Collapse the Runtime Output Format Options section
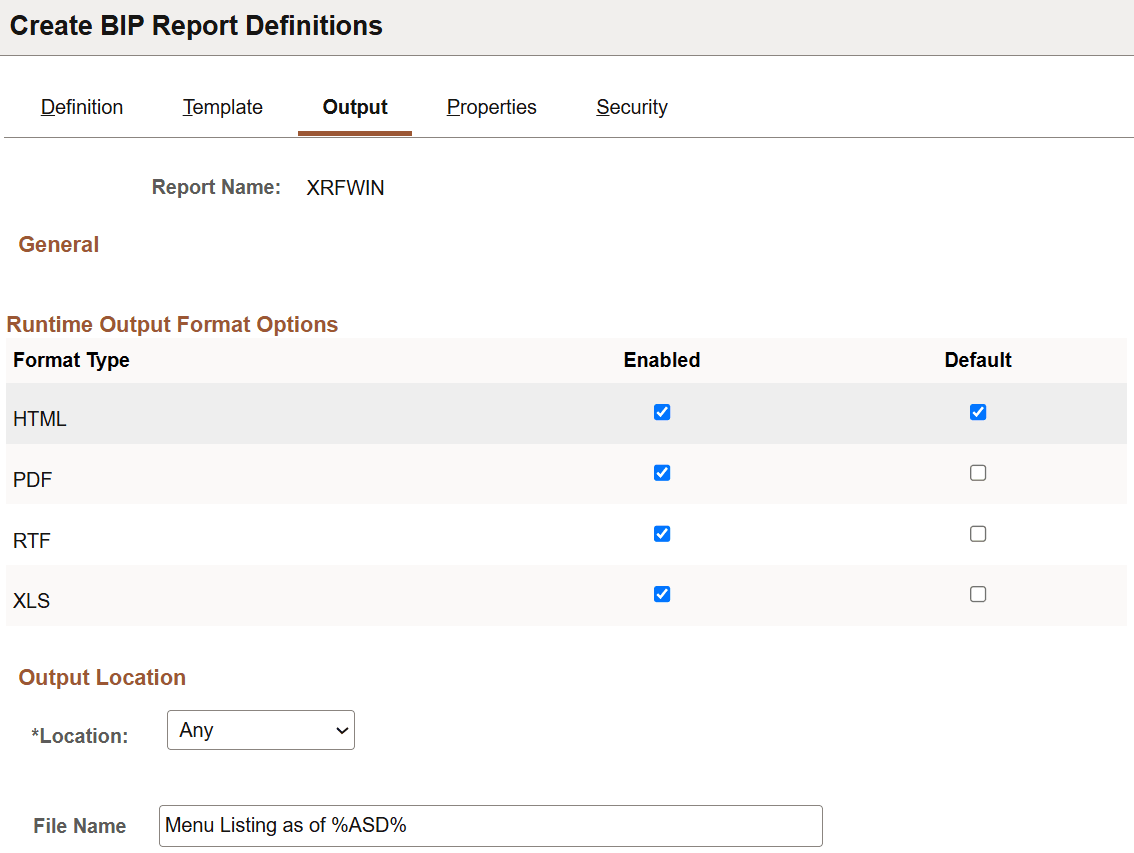This screenshot has height=853, width=1134. (172, 324)
